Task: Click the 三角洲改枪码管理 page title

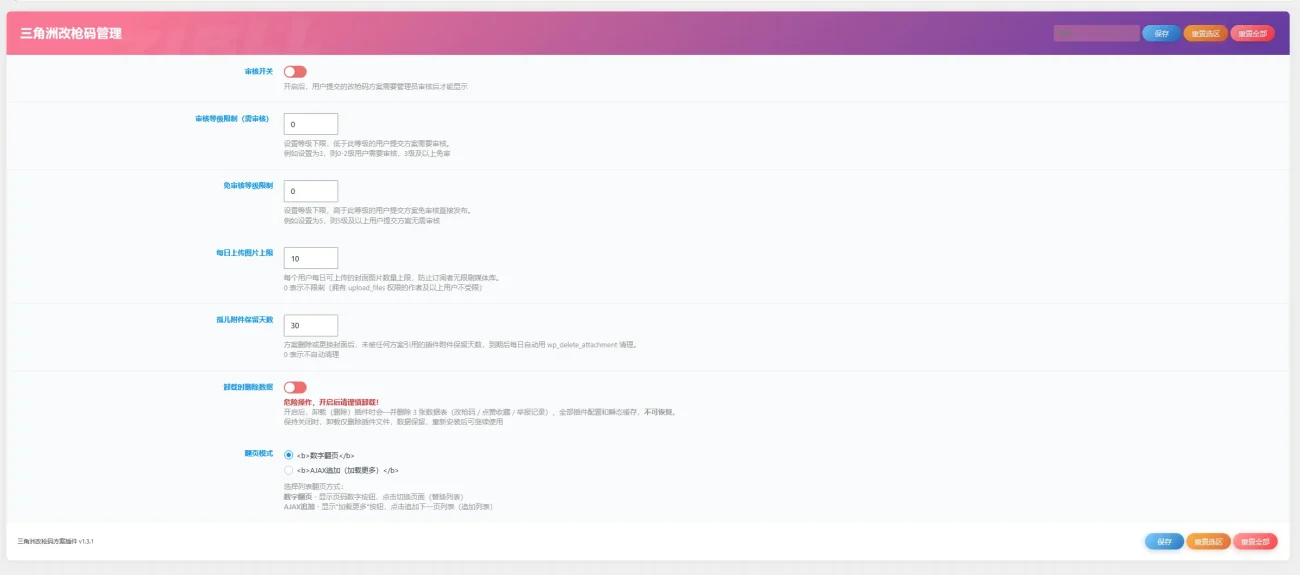Action: tap(71, 33)
